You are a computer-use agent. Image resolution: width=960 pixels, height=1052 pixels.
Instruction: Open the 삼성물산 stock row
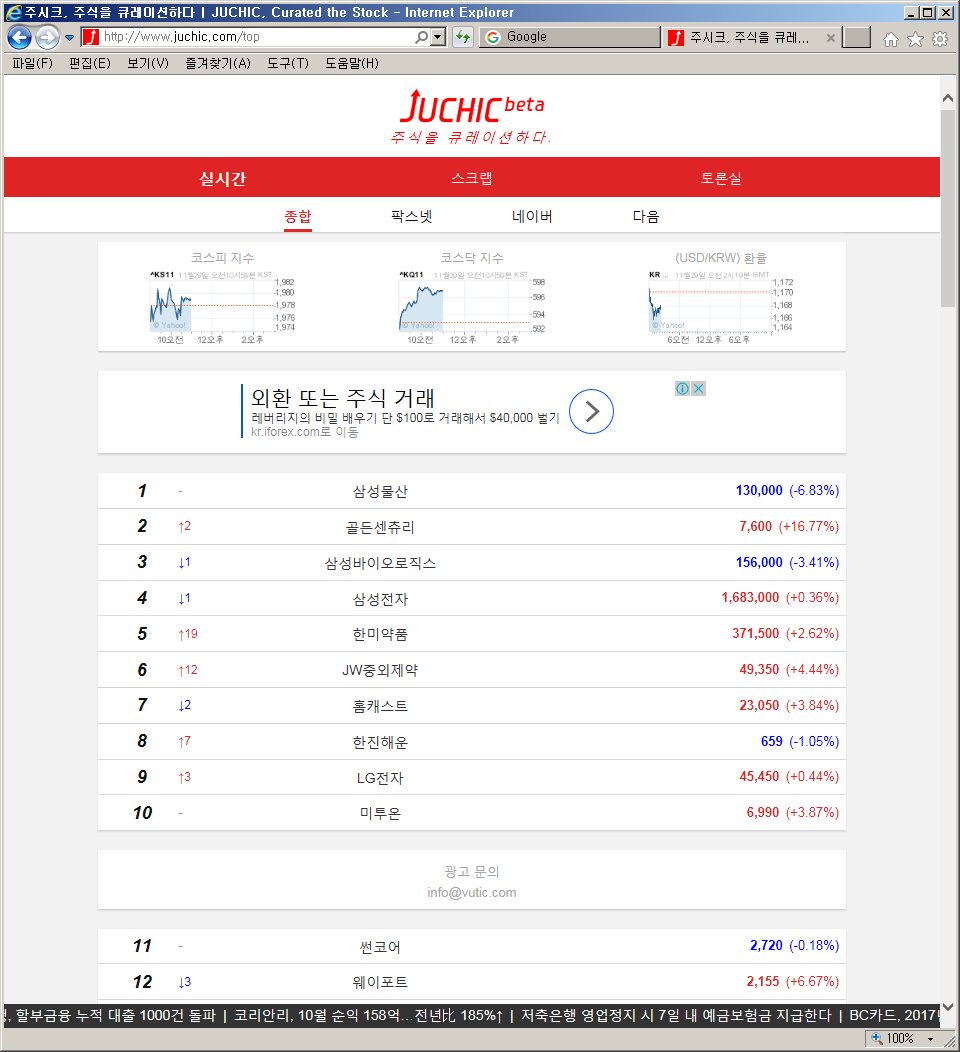coord(472,491)
